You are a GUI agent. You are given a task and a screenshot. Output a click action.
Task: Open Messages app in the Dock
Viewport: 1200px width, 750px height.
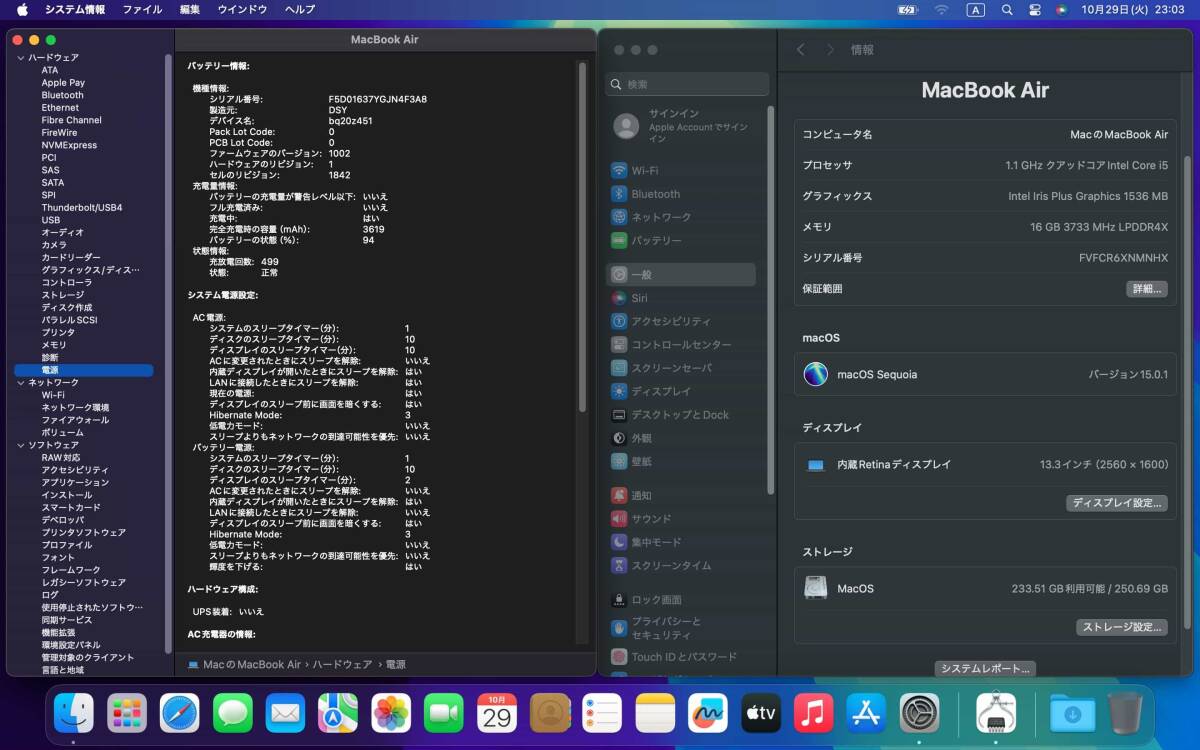click(232, 713)
